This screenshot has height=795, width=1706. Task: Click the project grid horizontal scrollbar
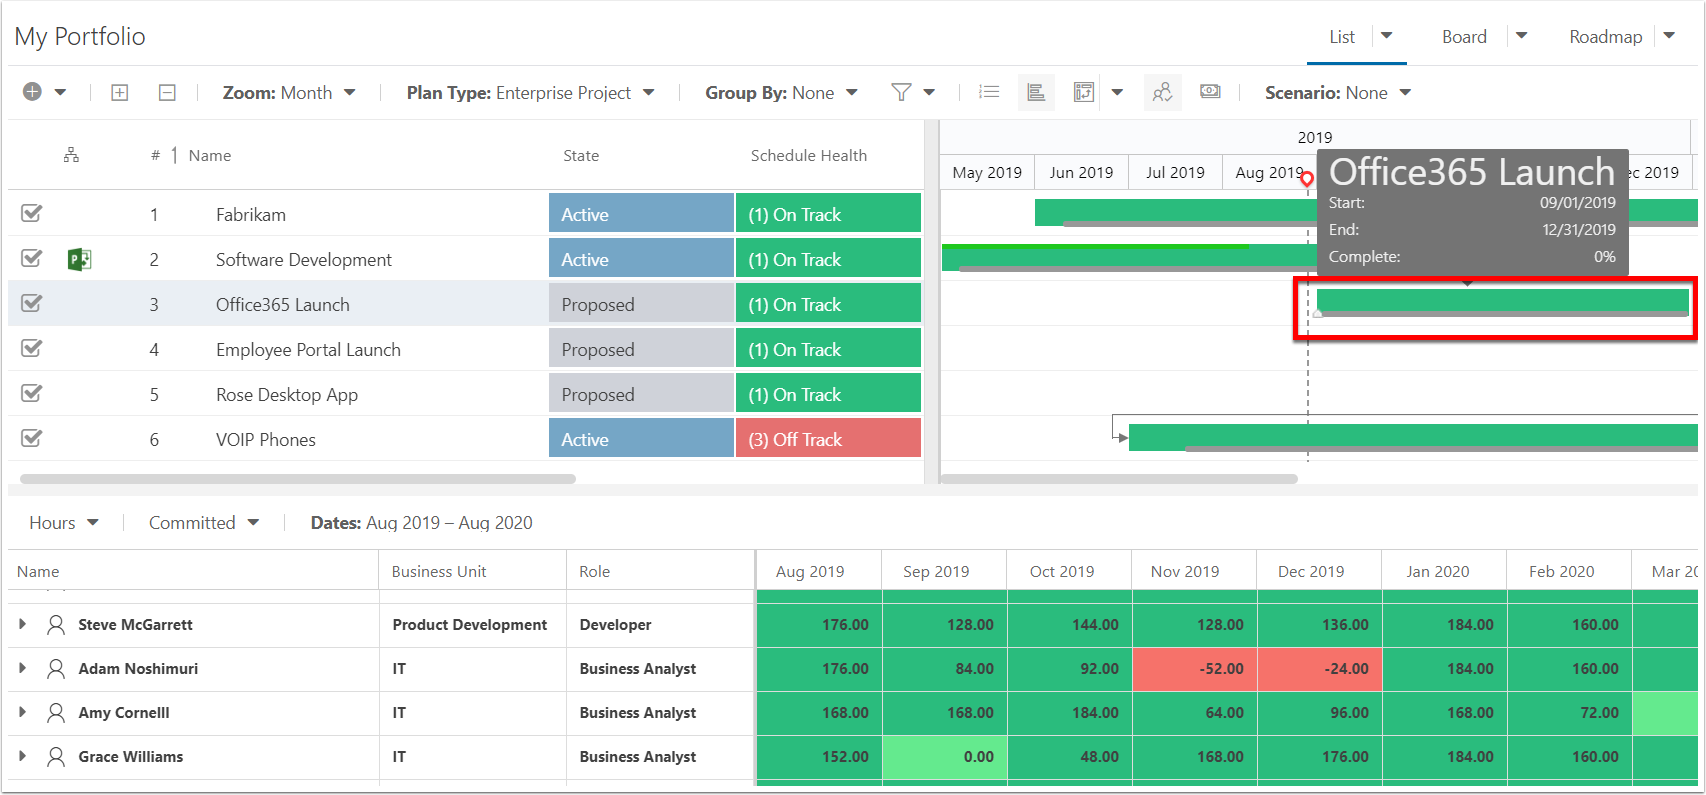298,479
